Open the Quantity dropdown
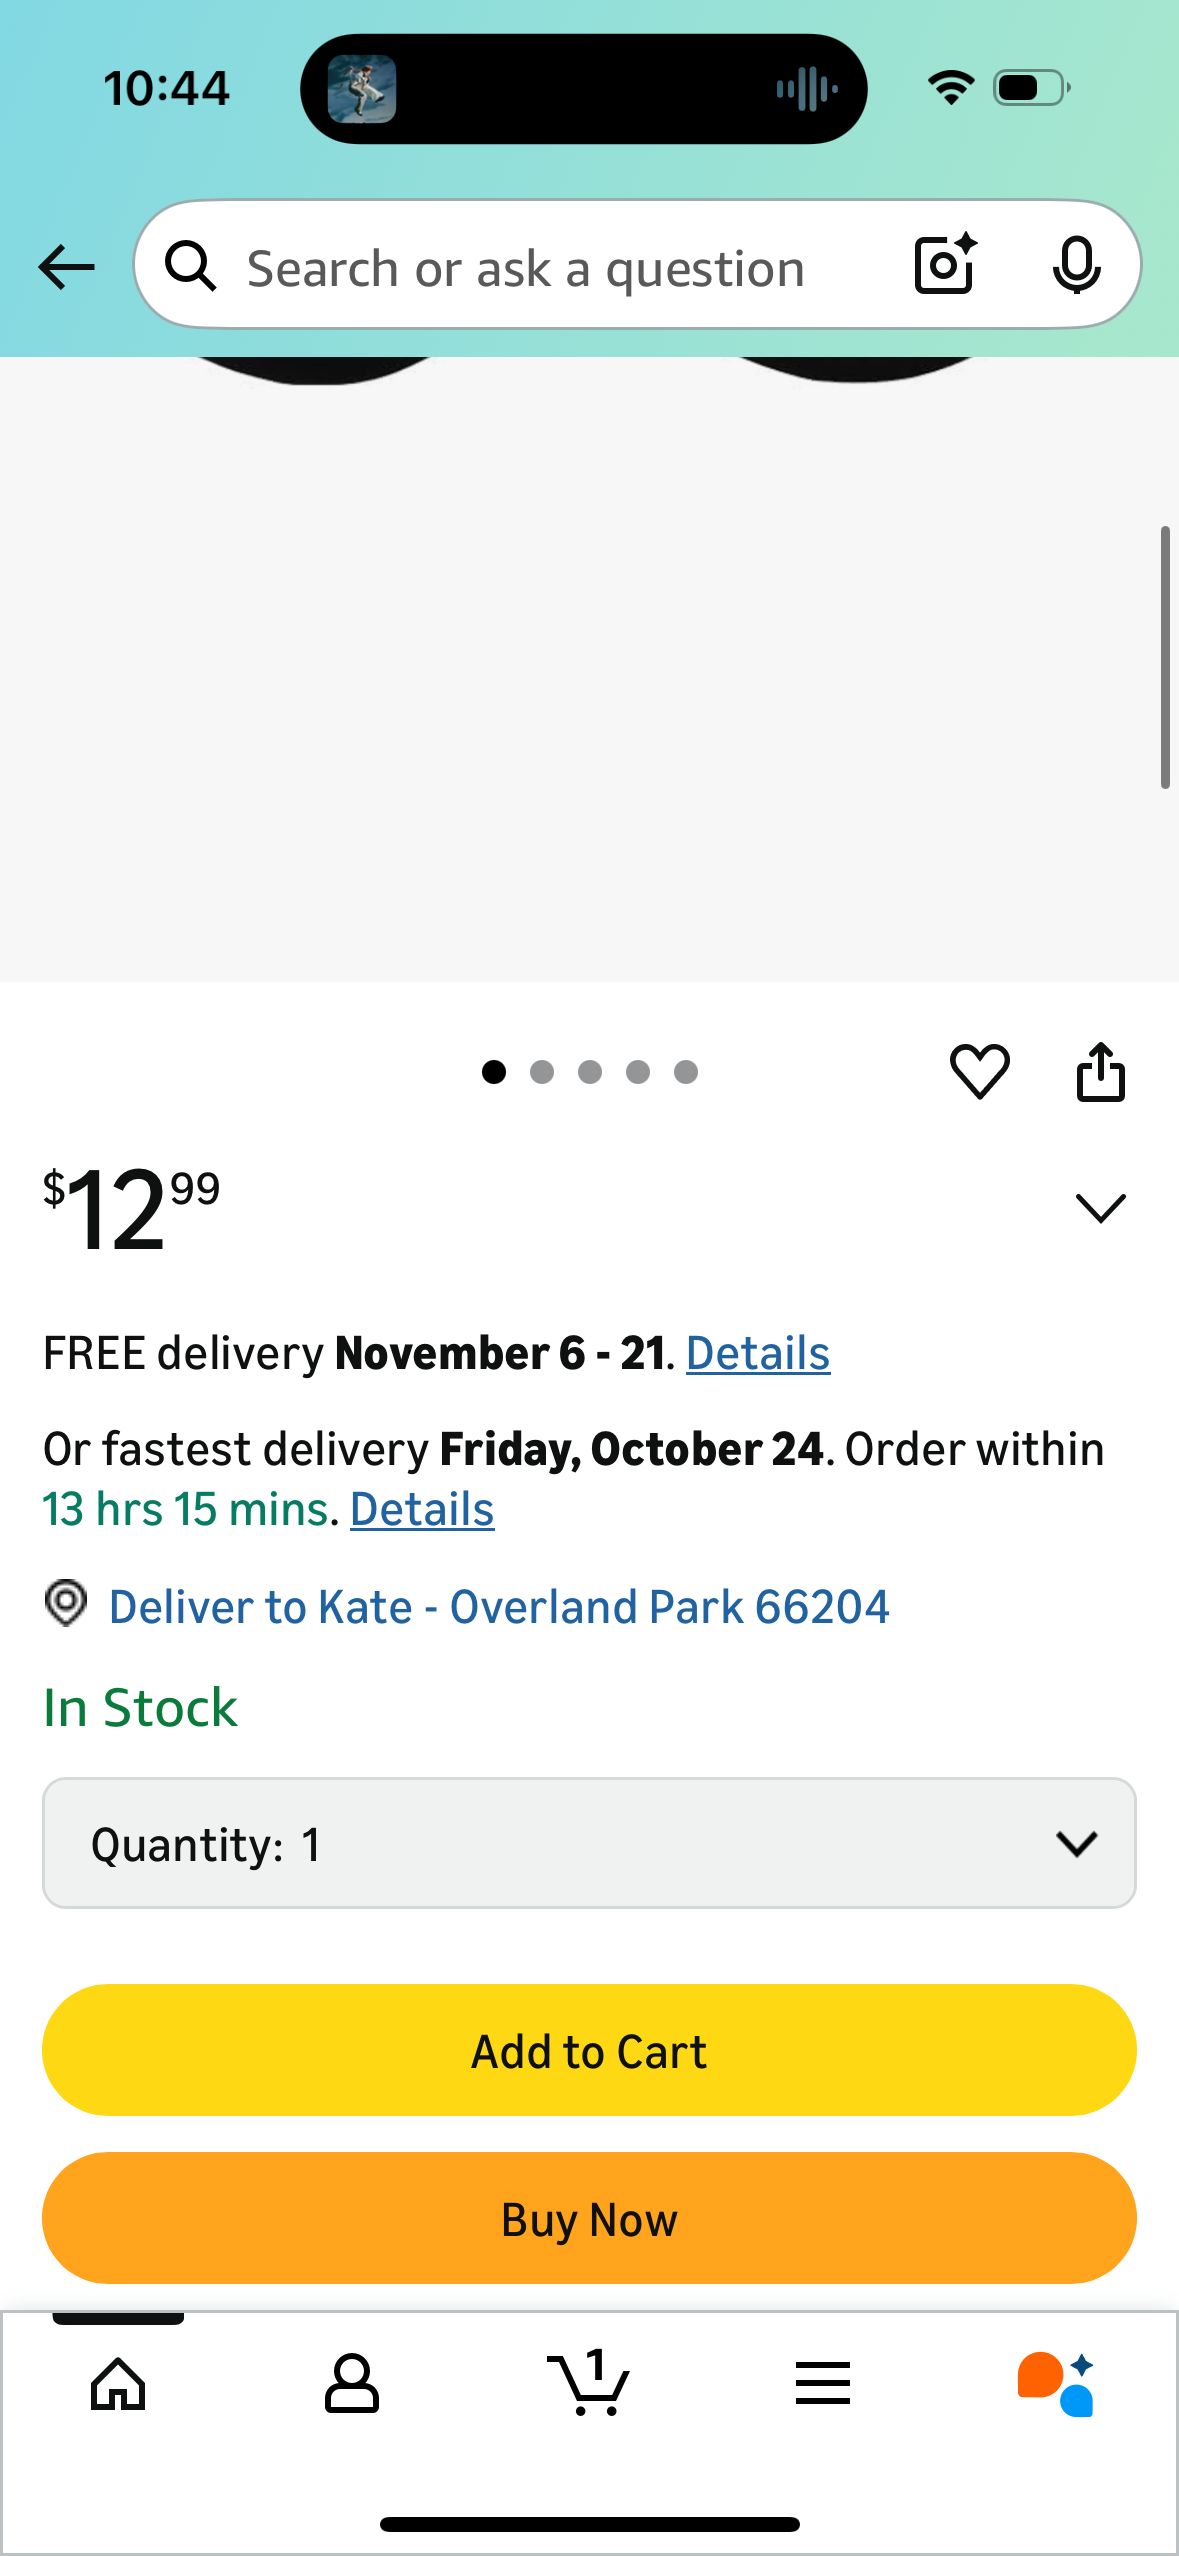 [589, 1843]
